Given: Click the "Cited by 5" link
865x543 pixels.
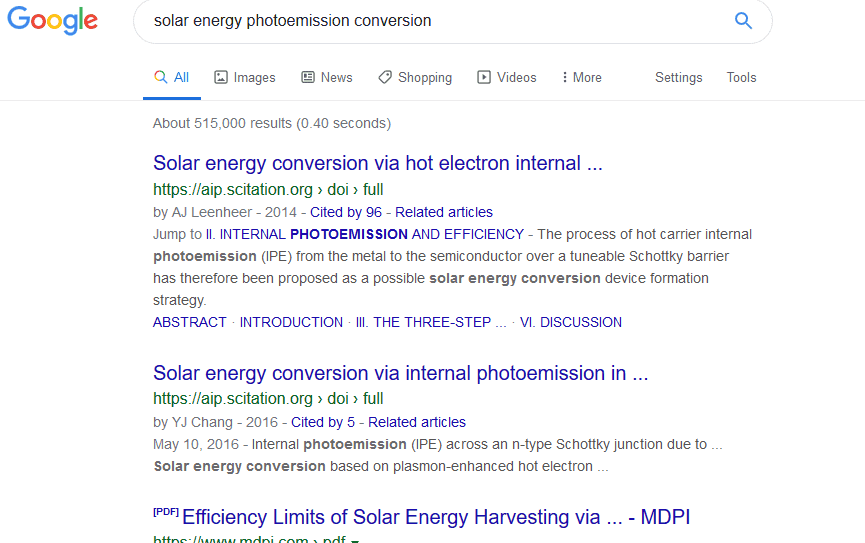Looking at the screenshot, I should click(323, 422).
